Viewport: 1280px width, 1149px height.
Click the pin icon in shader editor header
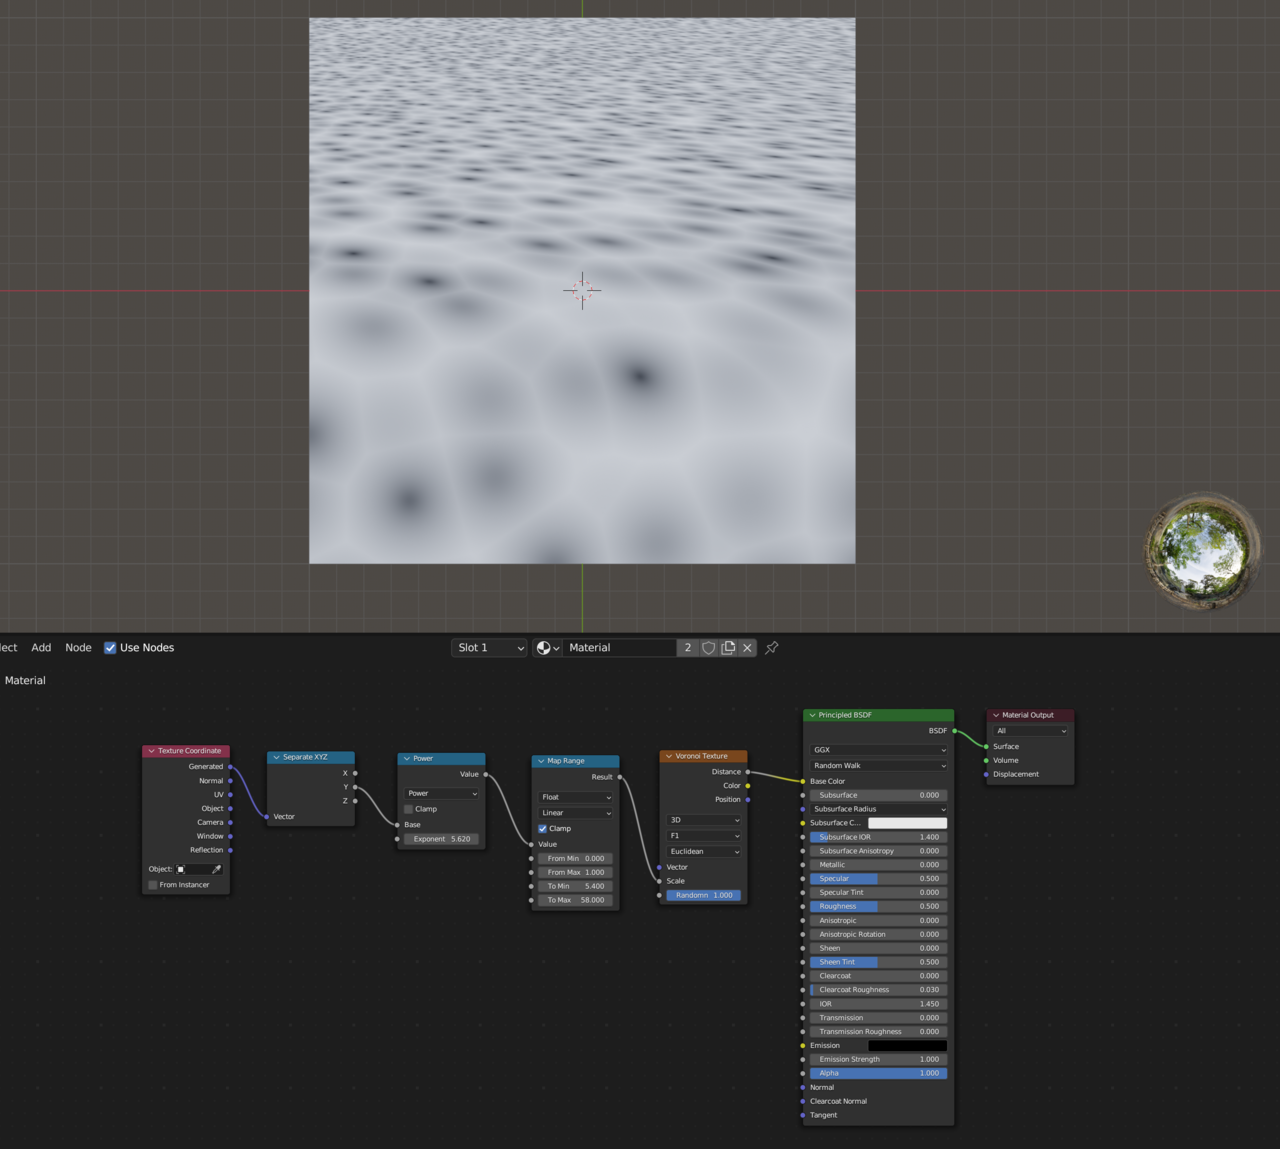coord(770,647)
